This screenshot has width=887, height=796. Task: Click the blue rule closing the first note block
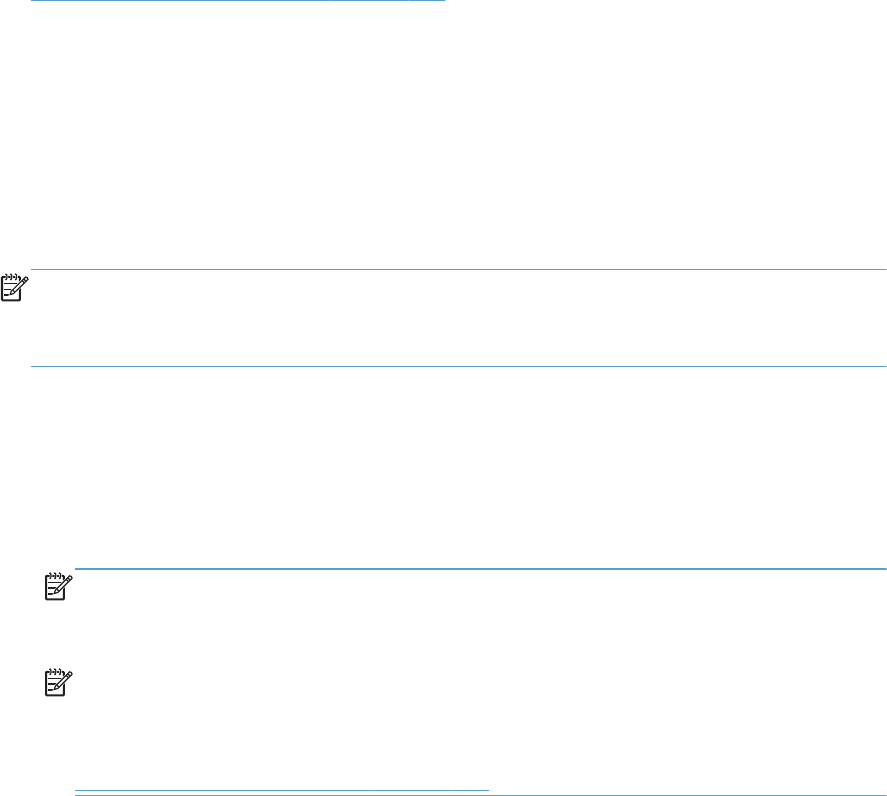(x=458, y=366)
